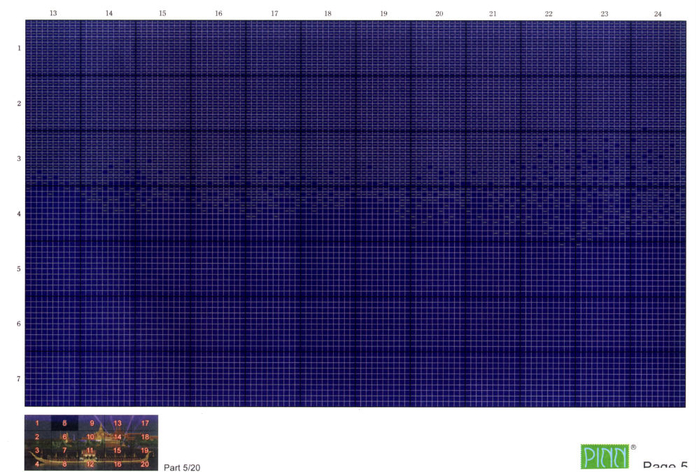
Task: Open section 2 in the overview thumbnail
Action: (x=37, y=437)
